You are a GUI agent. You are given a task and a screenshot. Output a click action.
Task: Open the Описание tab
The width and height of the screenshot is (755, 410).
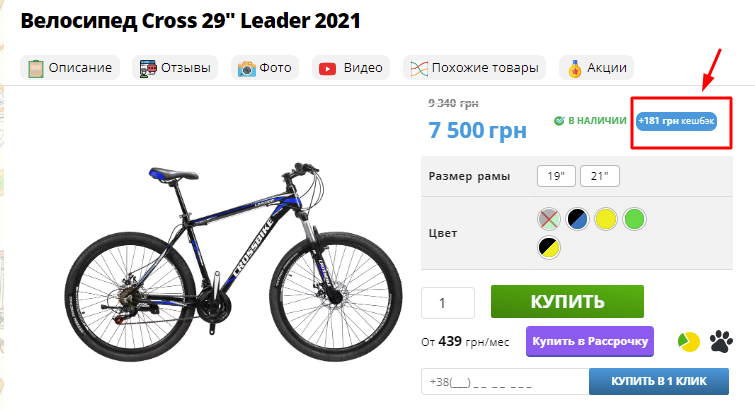point(70,68)
